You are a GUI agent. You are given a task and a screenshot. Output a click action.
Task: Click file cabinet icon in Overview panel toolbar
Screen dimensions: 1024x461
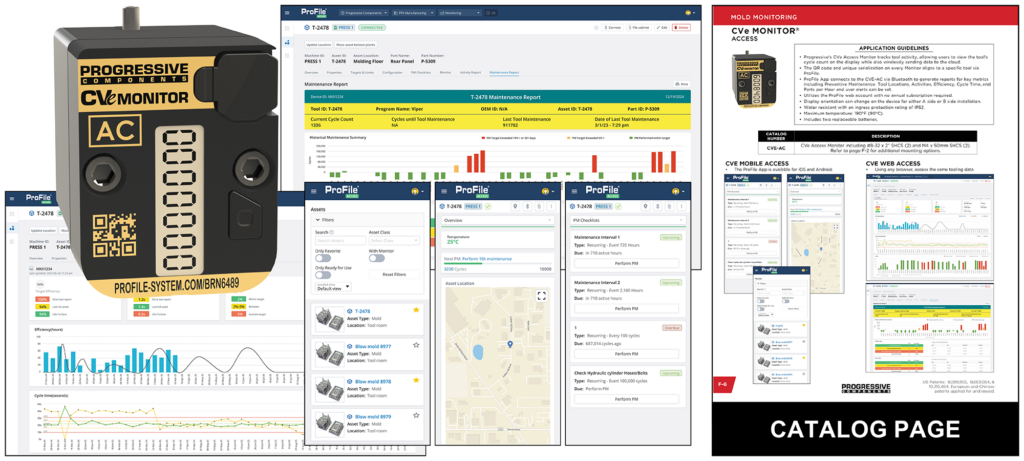[539, 206]
